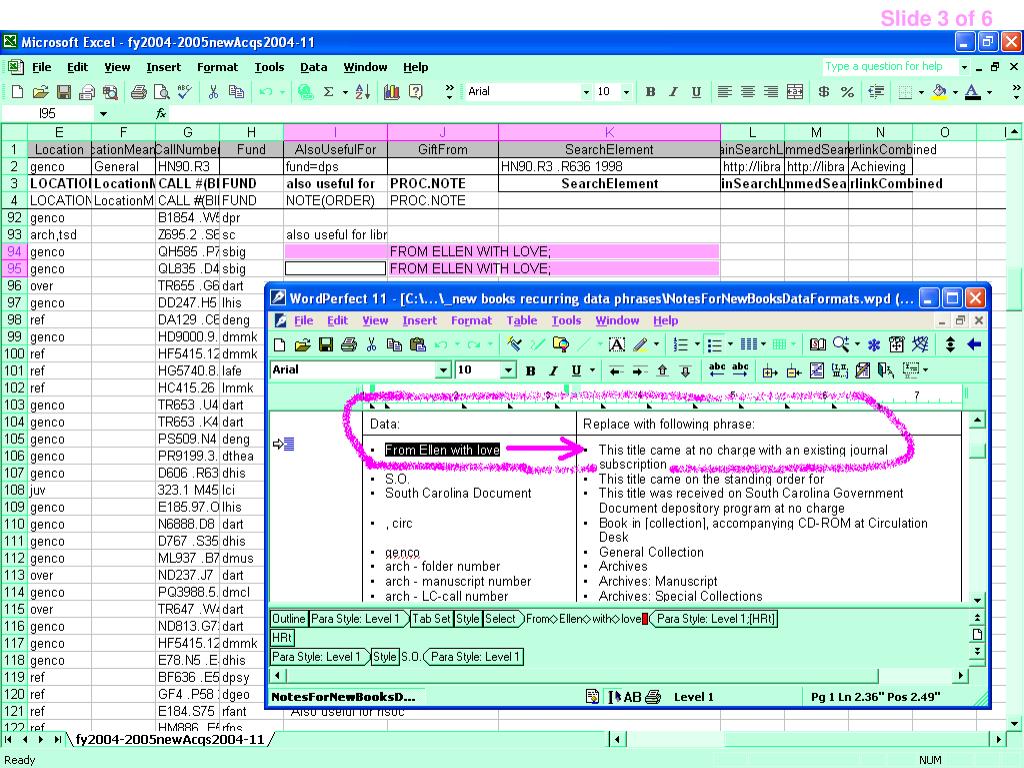Click Excel's AutoSum sigma icon
Image resolution: width=1024 pixels, height=768 pixels.
pyautogui.click(x=328, y=92)
